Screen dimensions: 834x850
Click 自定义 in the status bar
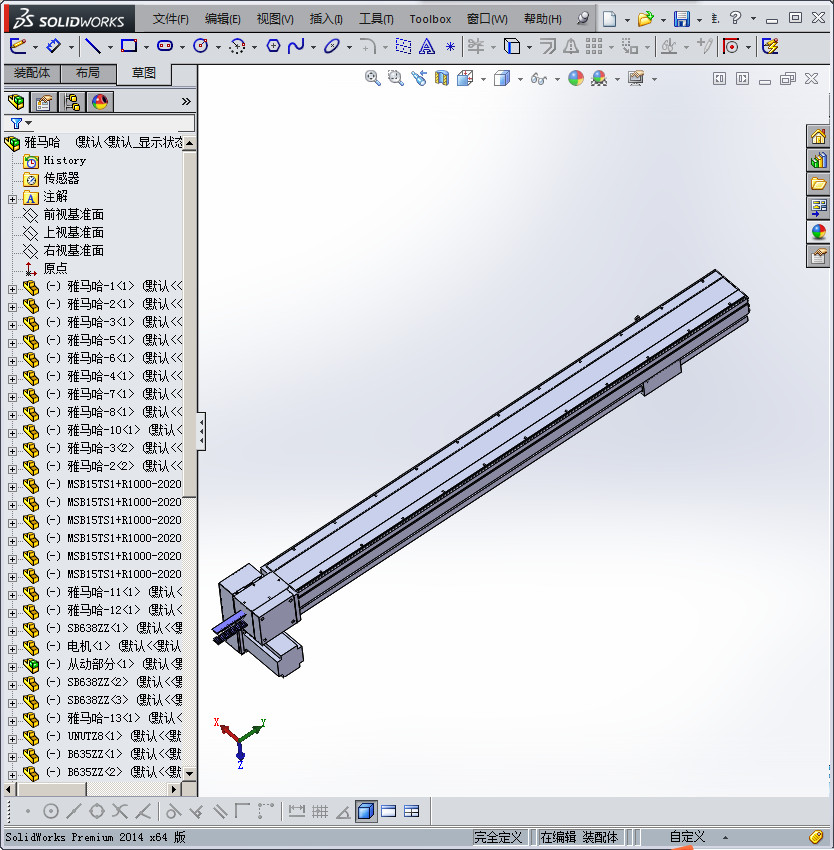(x=687, y=837)
